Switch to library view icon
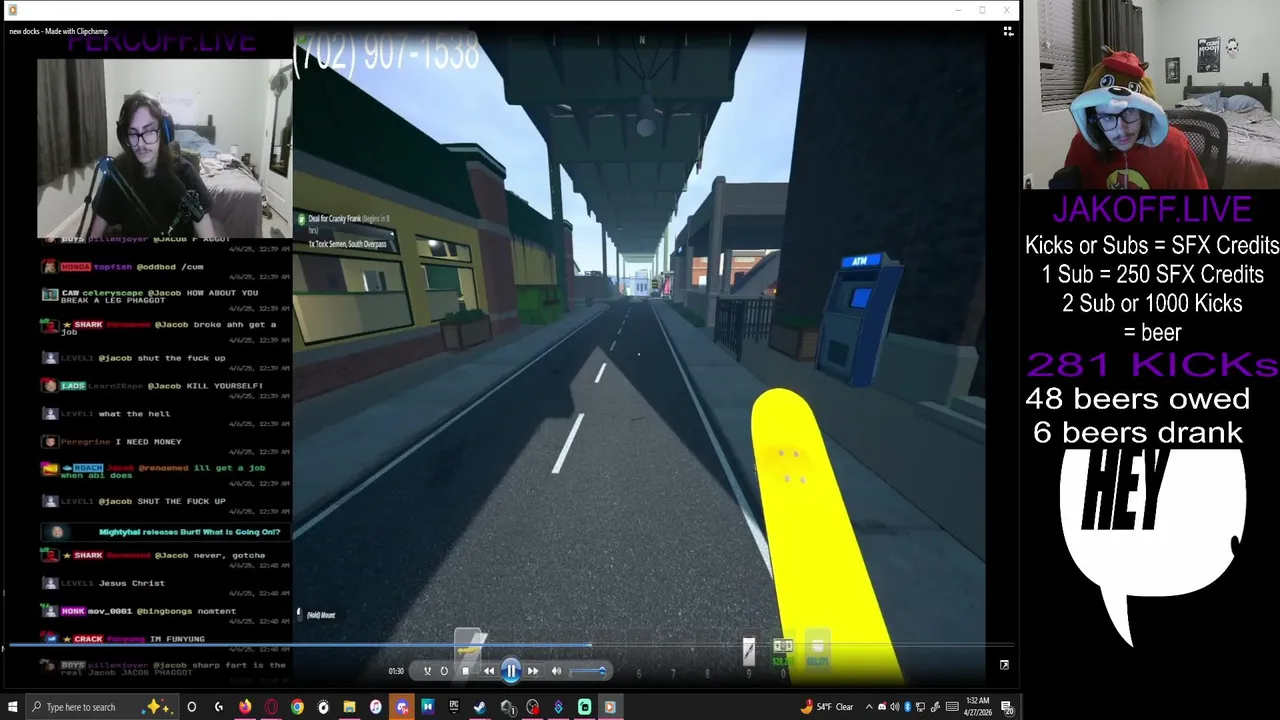 tap(1007, 31)
